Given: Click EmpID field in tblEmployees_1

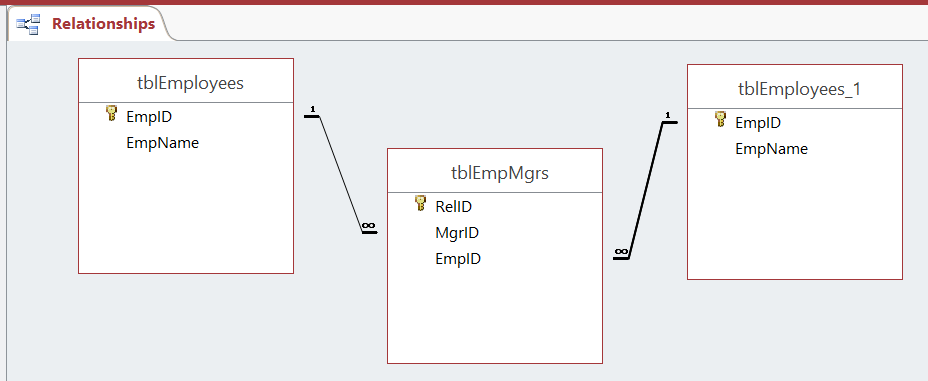Looking at the screenshot, I should click(x=758, y=122).
